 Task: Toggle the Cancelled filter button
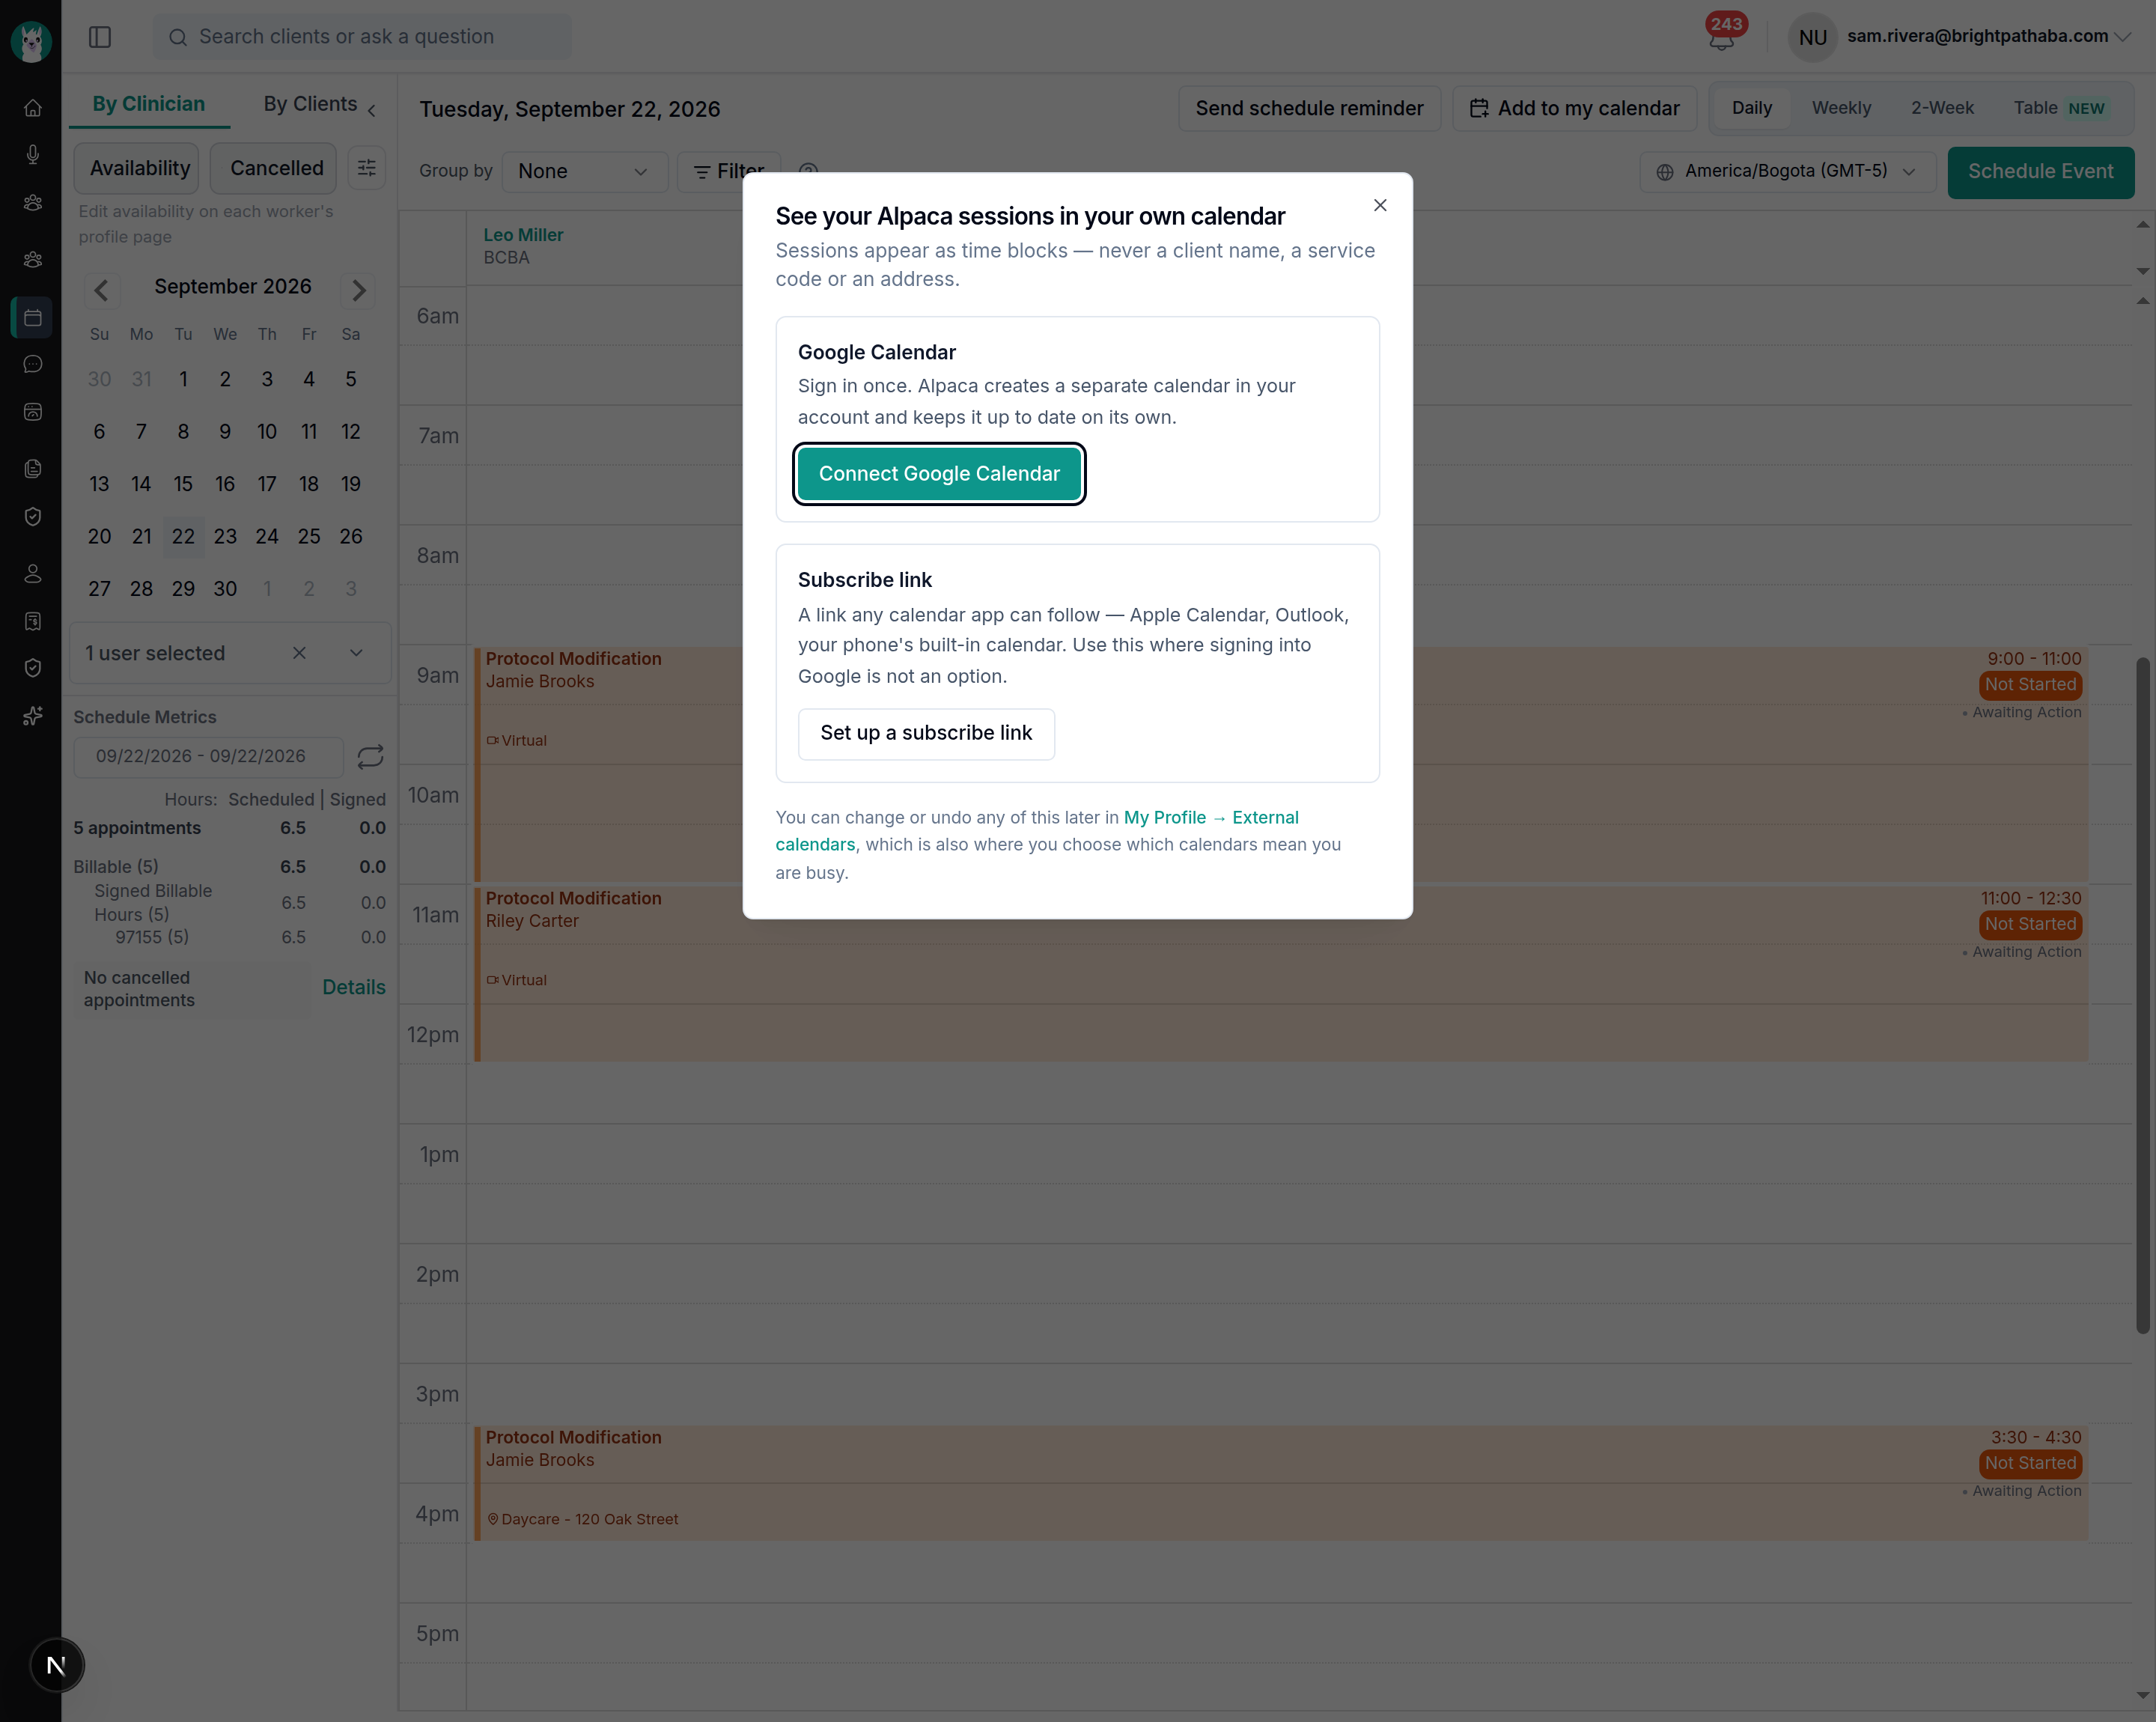click(274, 168)
